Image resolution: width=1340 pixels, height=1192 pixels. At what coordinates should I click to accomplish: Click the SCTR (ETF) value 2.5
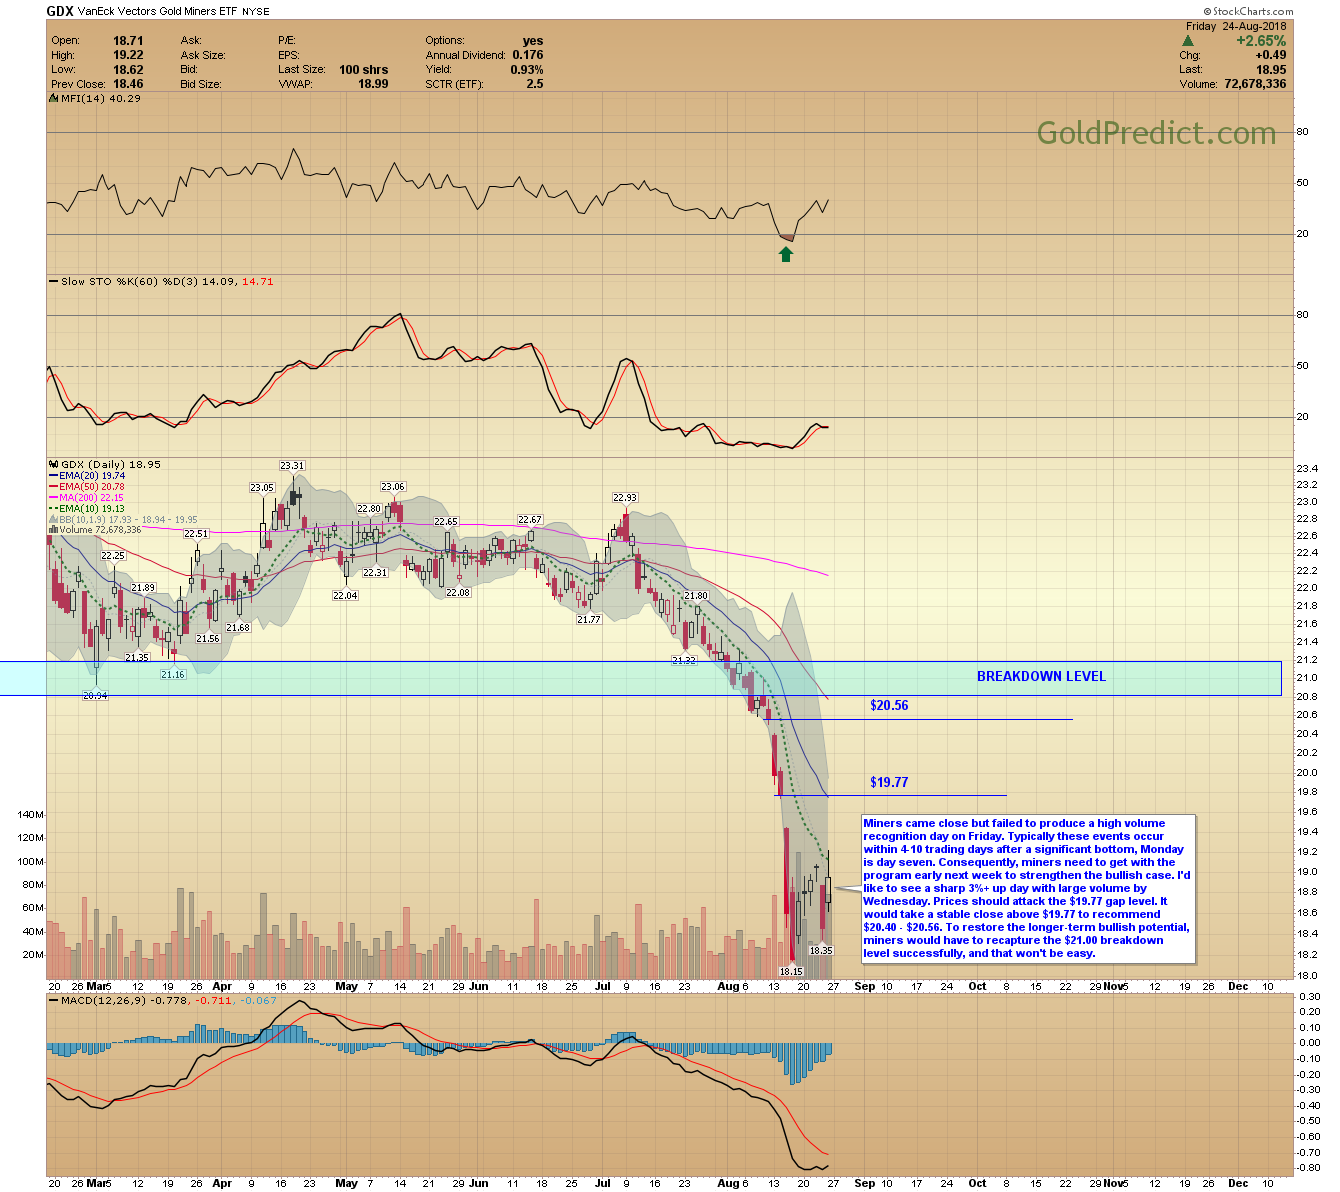535,84
